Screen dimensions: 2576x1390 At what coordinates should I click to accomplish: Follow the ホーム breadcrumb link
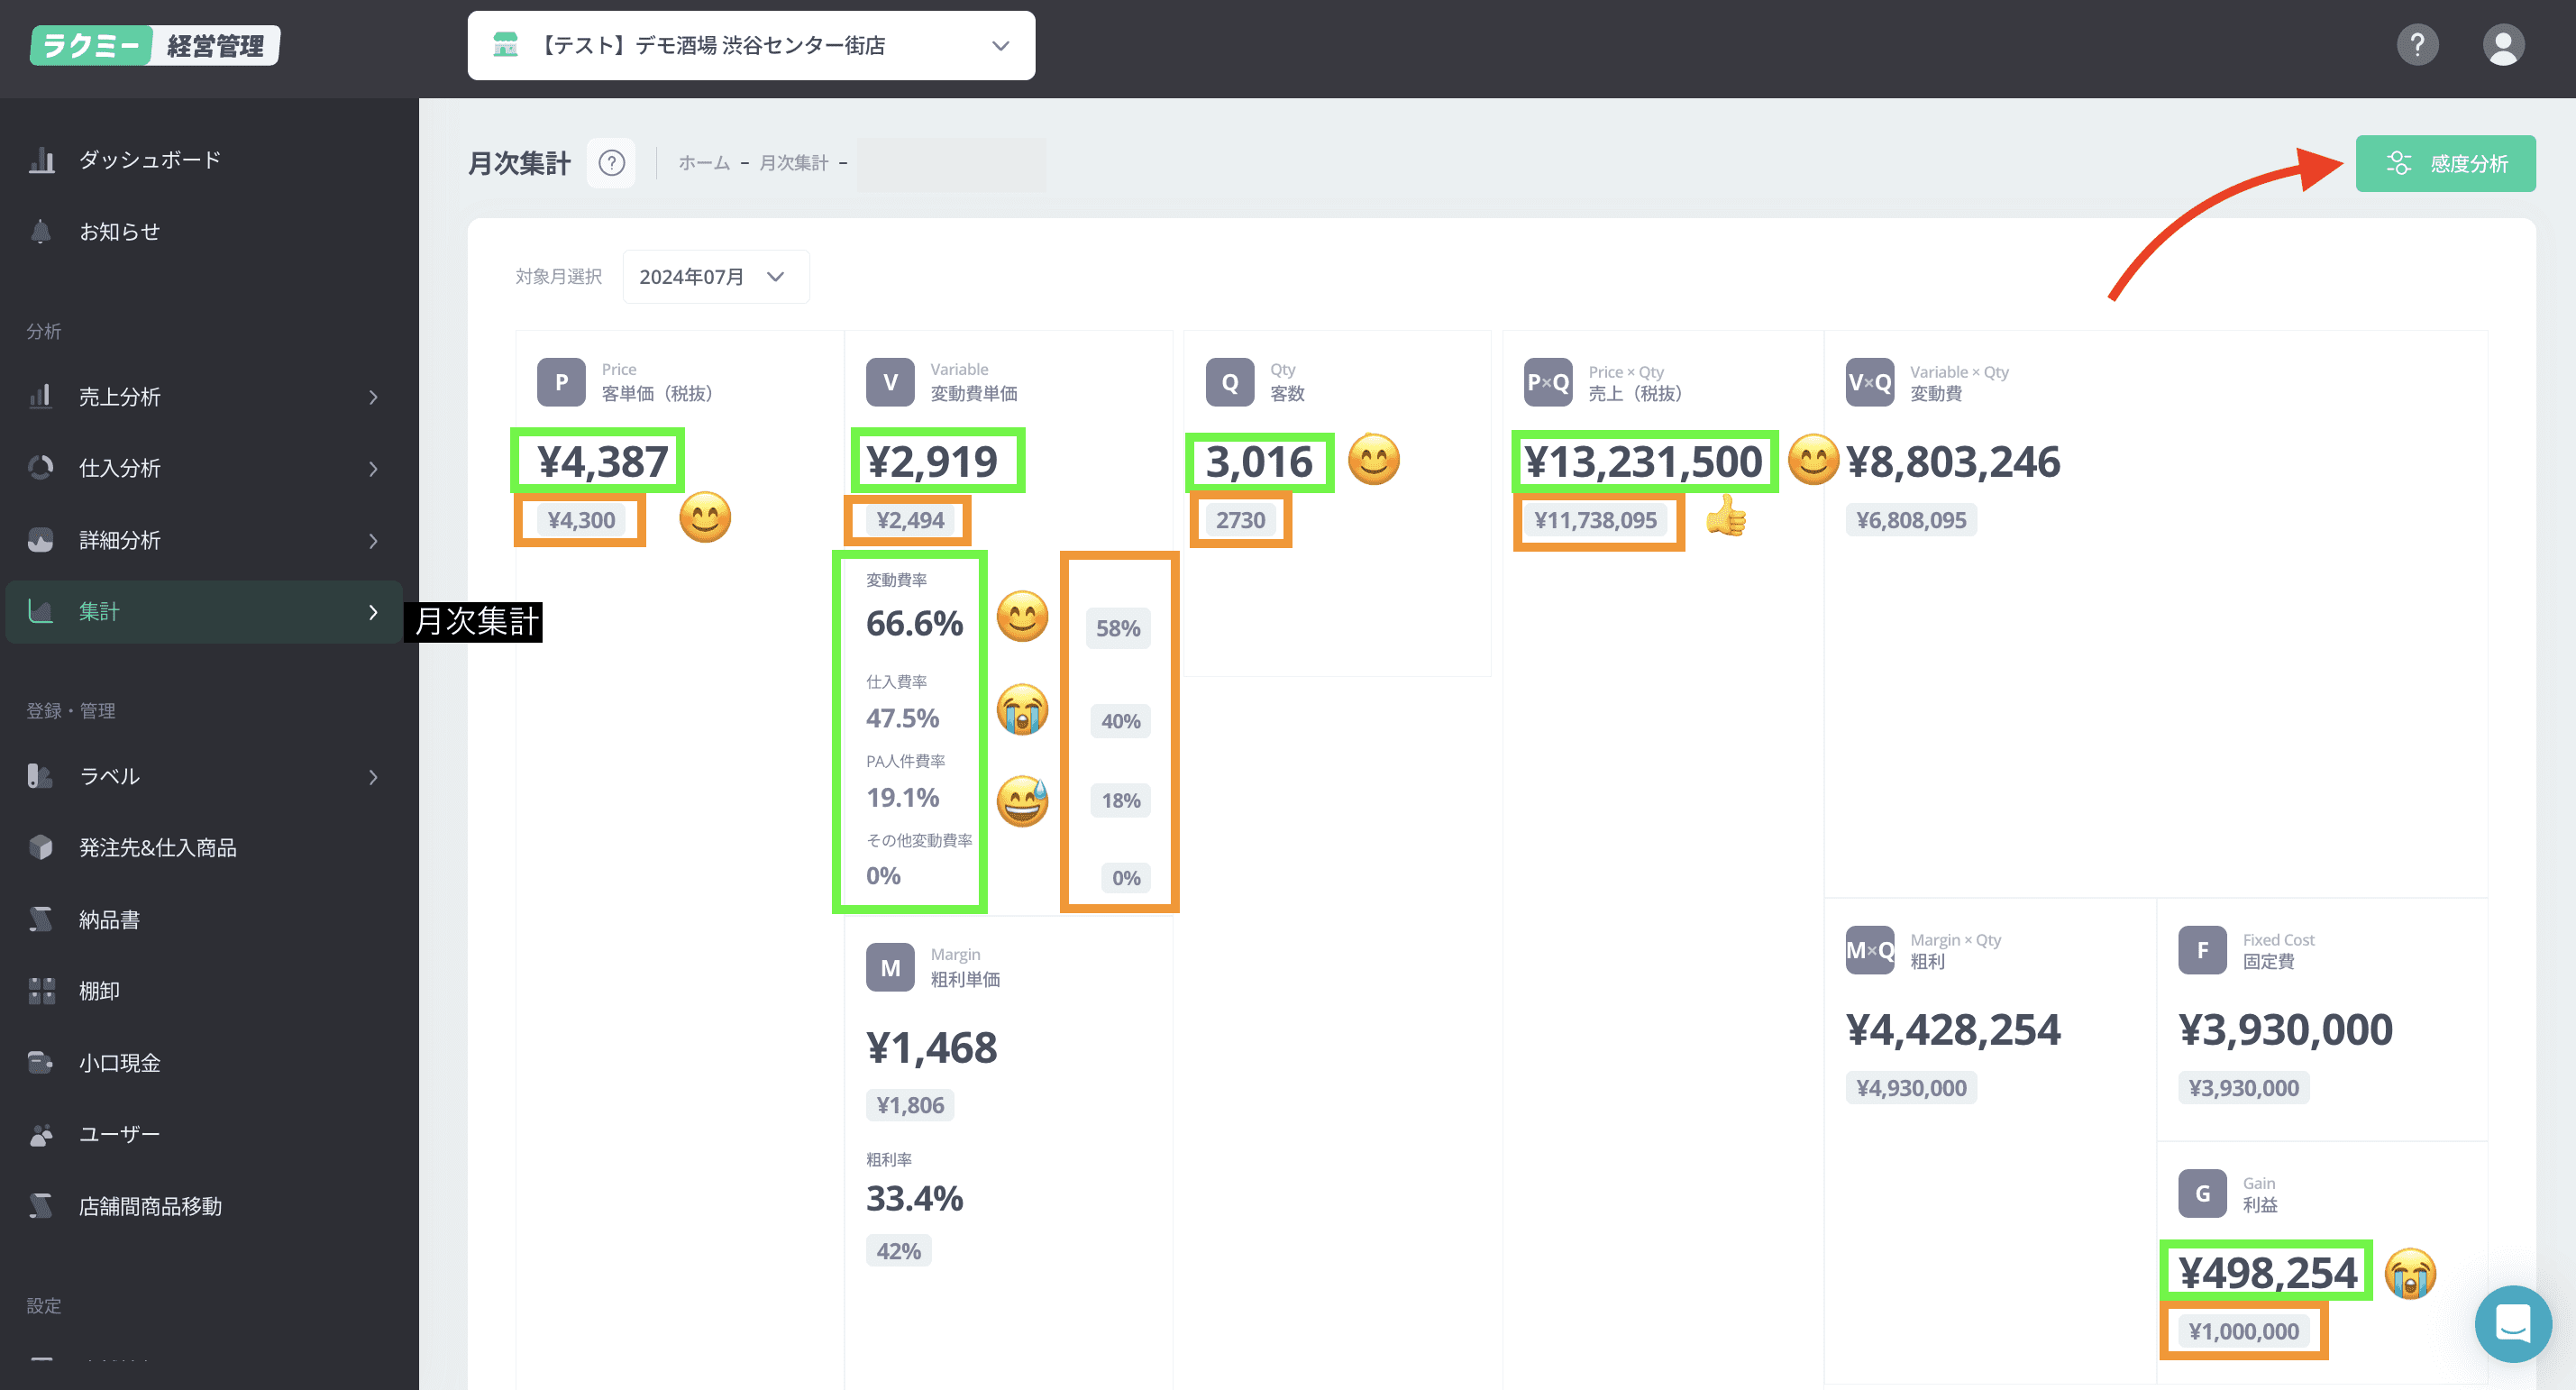[703, 163]
